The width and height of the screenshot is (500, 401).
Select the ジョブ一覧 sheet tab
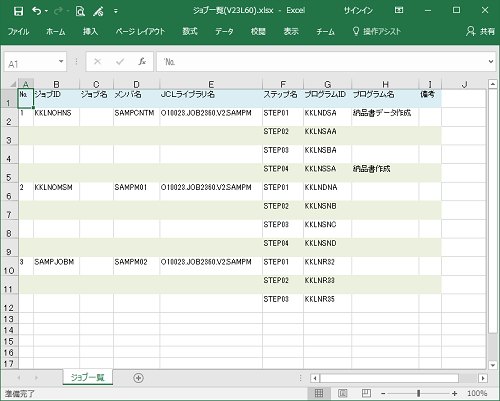point(88,377)
